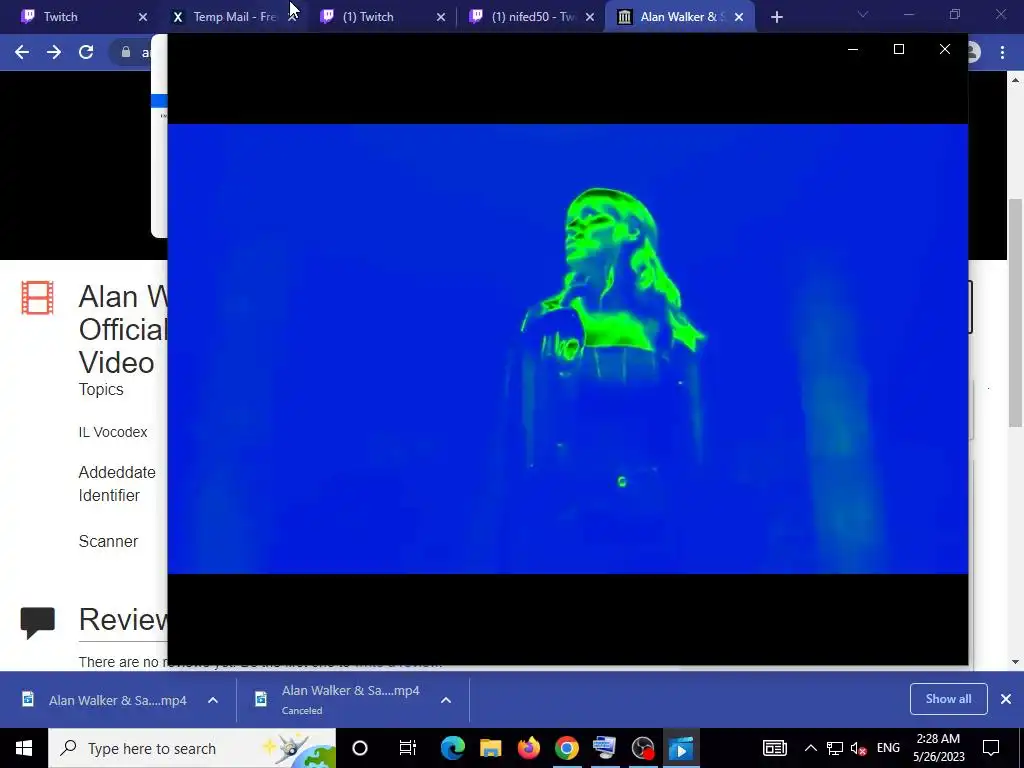Close the first Twitch tab
This screenshot has height=768, width=1024.
143,17
